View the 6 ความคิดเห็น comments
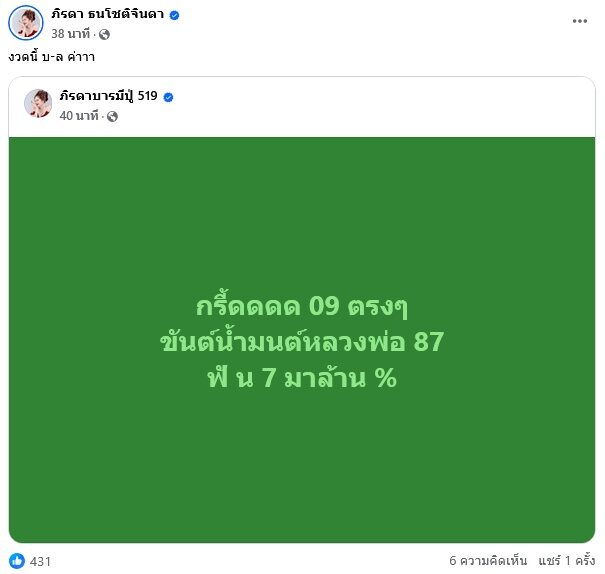 (488, 560)
